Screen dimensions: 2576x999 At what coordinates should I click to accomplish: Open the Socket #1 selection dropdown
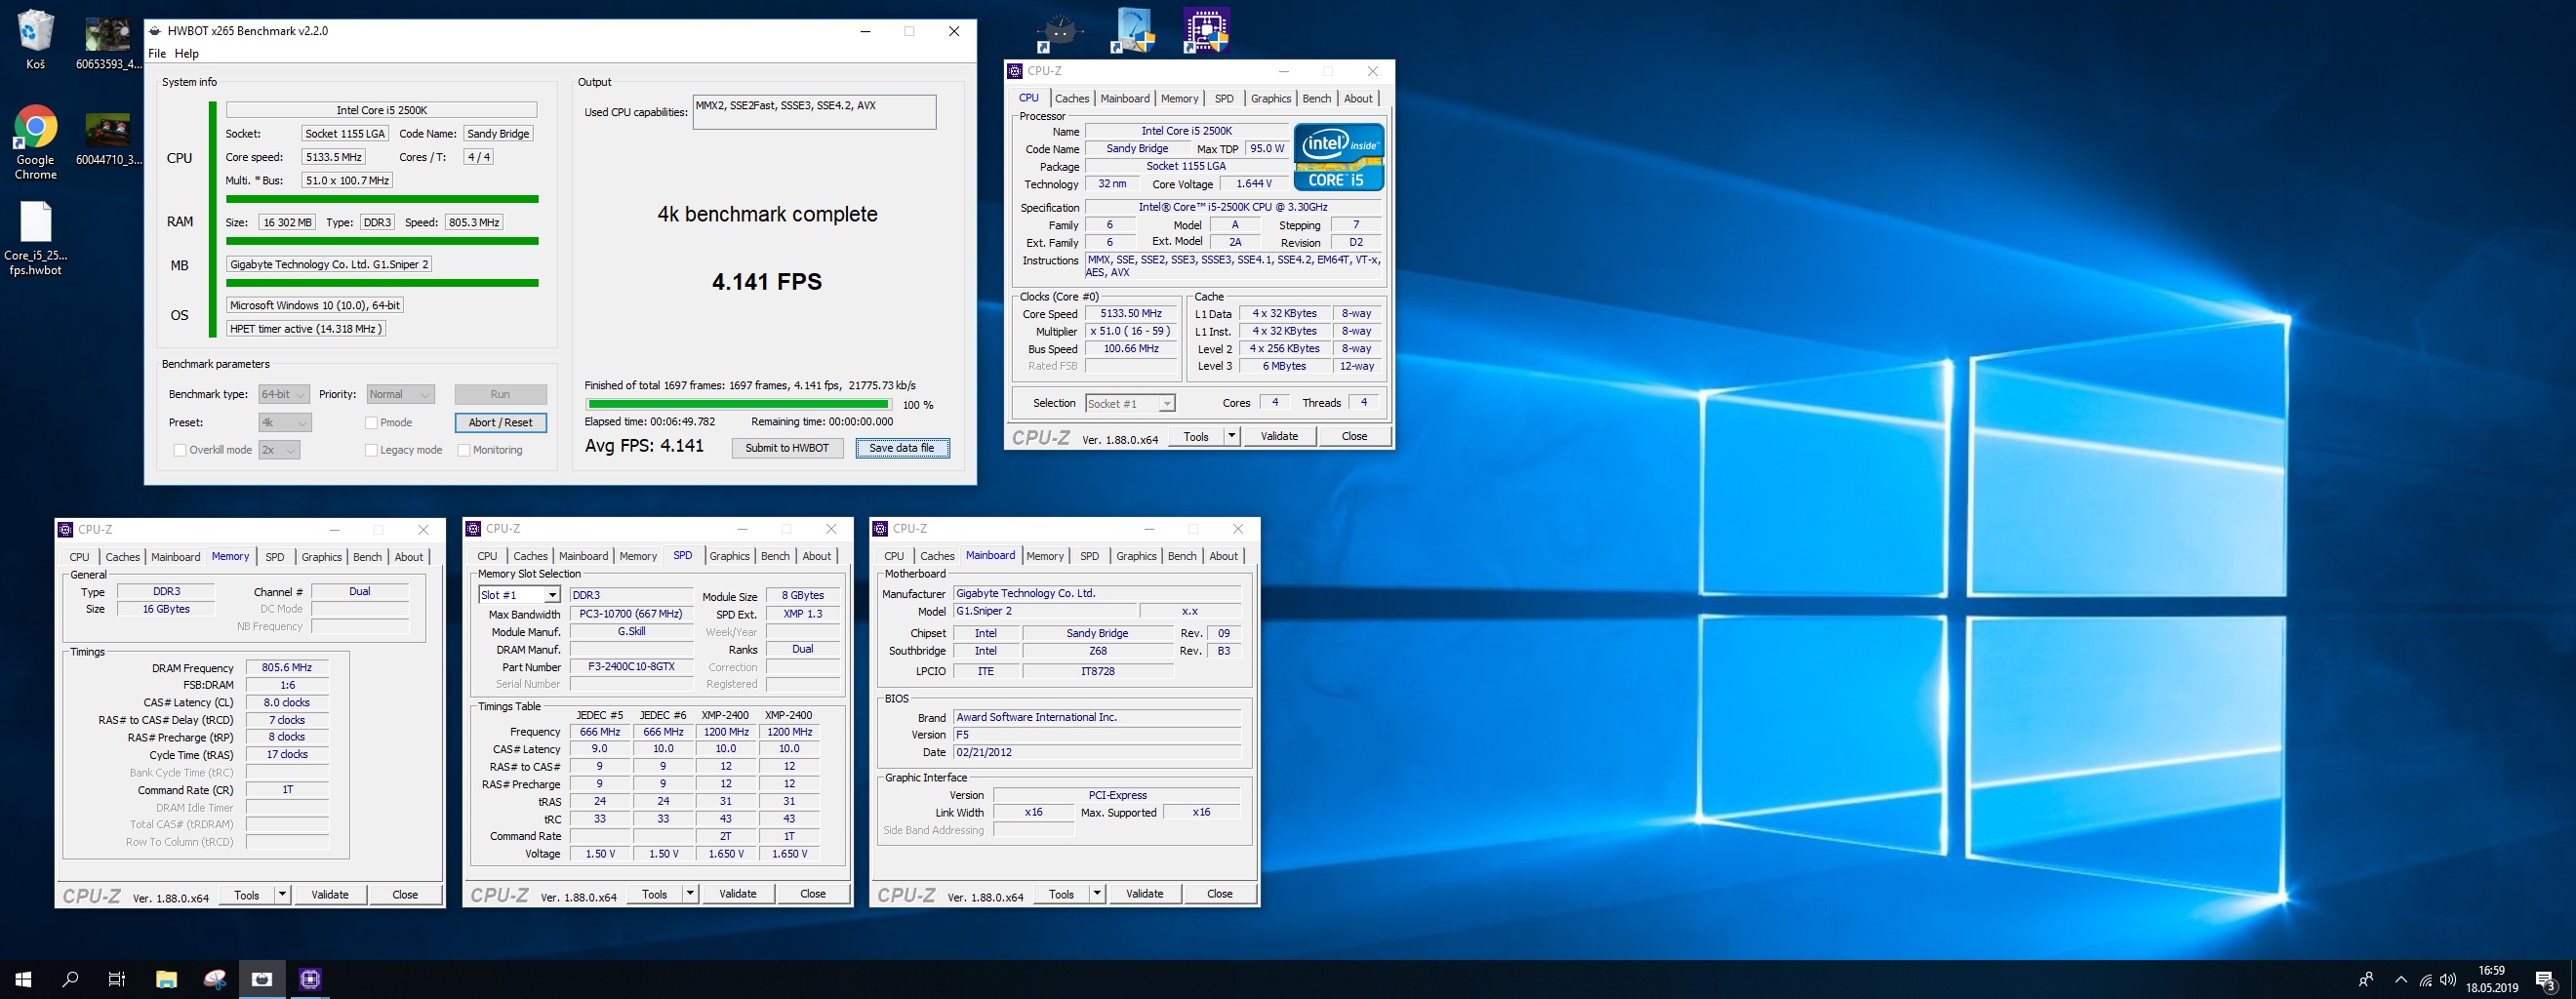coord(1130,403)
